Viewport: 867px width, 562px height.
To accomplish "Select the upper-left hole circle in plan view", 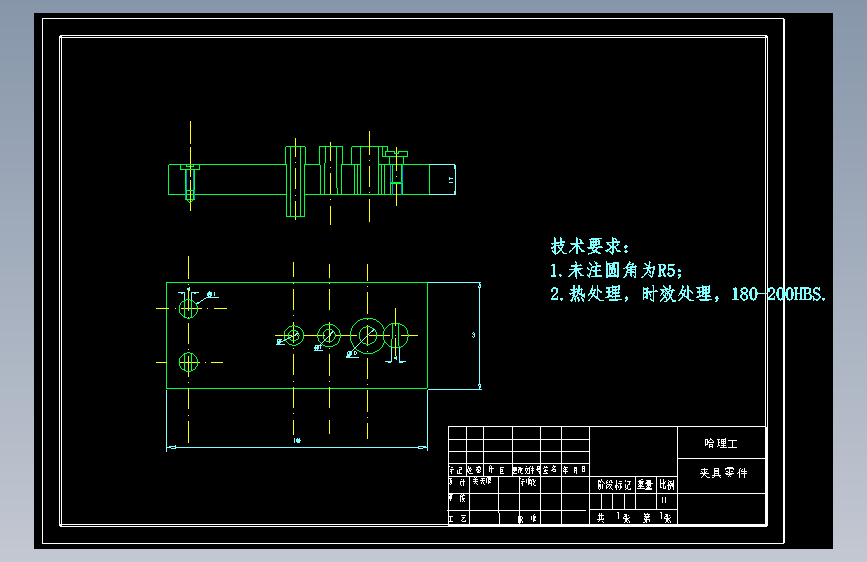I will [x=189, y=308].
